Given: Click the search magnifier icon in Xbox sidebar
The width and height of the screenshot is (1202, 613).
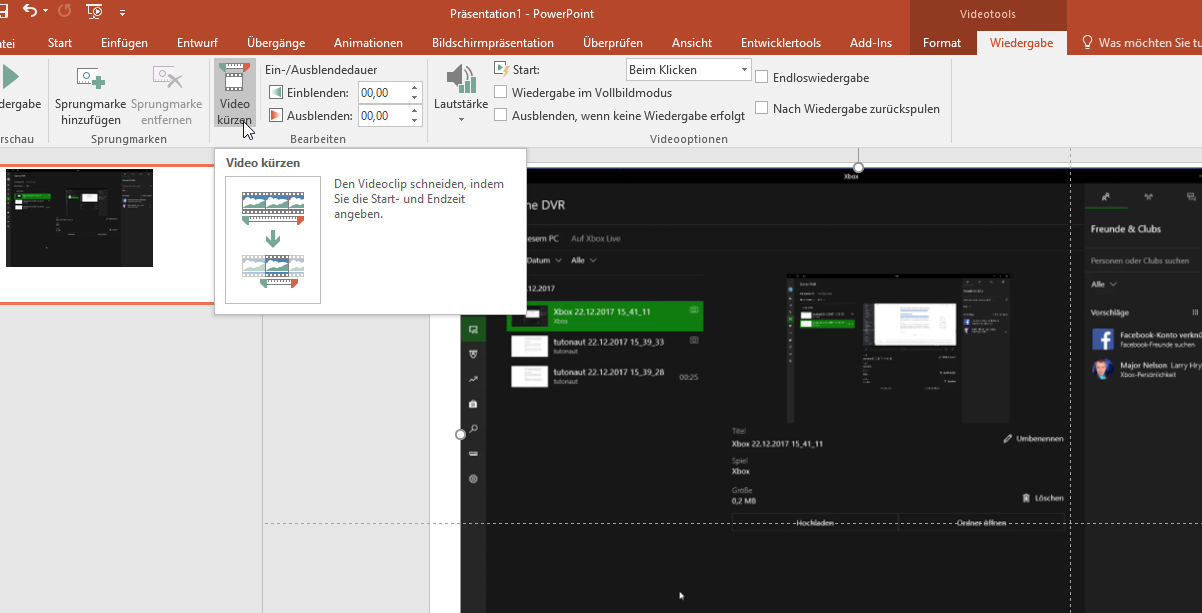Looking at the screenshot, I should click(473, 428).
